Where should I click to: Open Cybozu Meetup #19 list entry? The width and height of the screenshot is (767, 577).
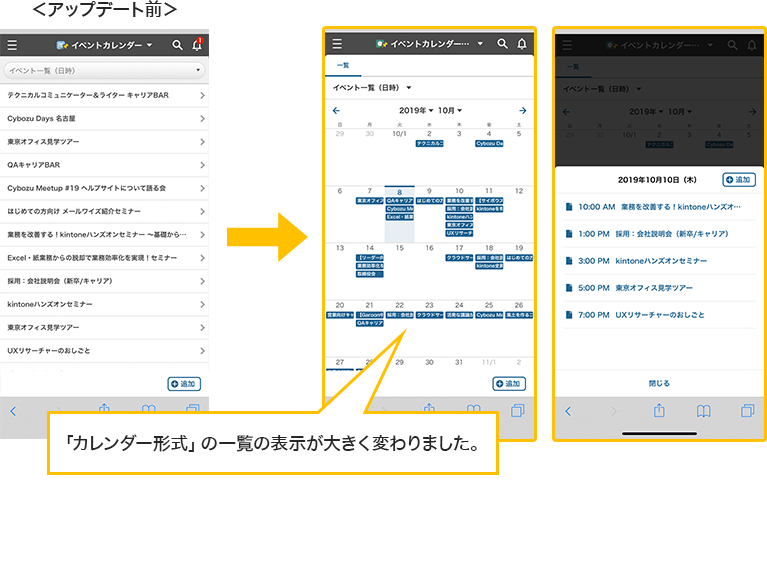[104, 188]
